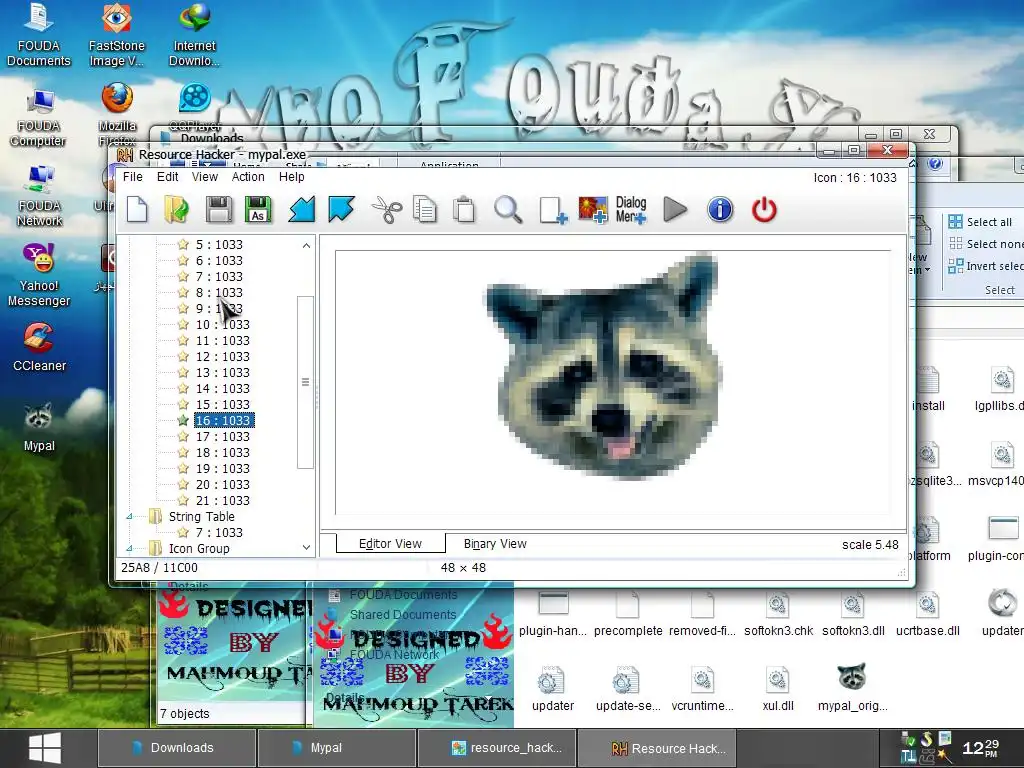Select the String Table folder node

201,517
